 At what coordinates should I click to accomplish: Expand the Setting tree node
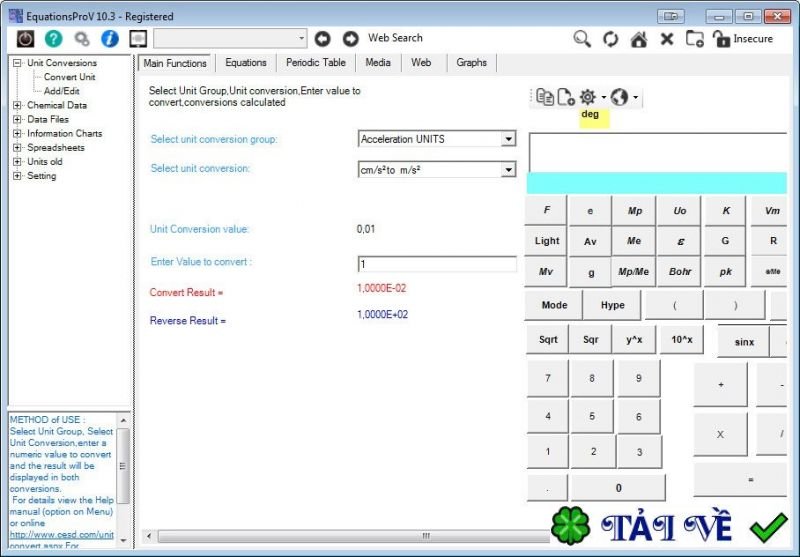coord(17,175)
